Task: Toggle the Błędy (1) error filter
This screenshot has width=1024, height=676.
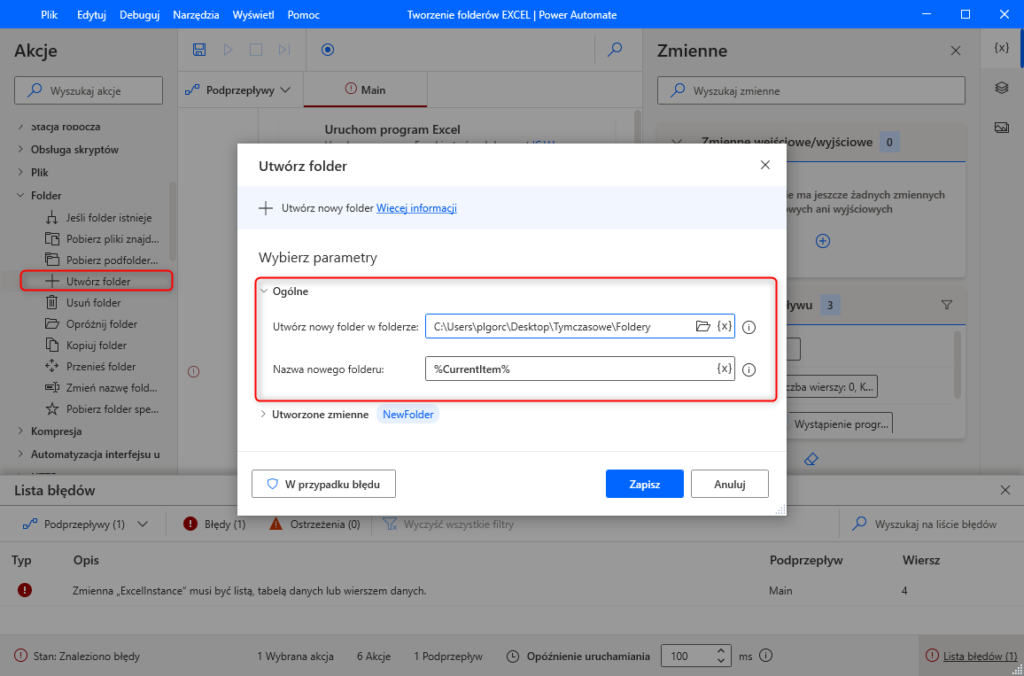Action: tap(214, 524)
